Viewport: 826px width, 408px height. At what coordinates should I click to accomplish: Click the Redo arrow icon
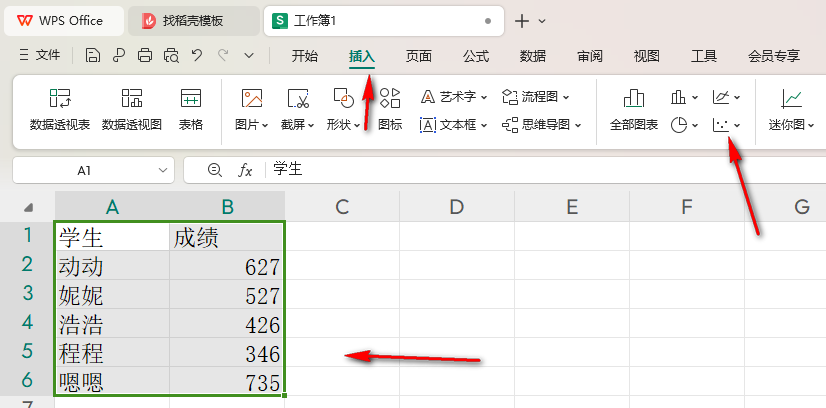point(223,55)
